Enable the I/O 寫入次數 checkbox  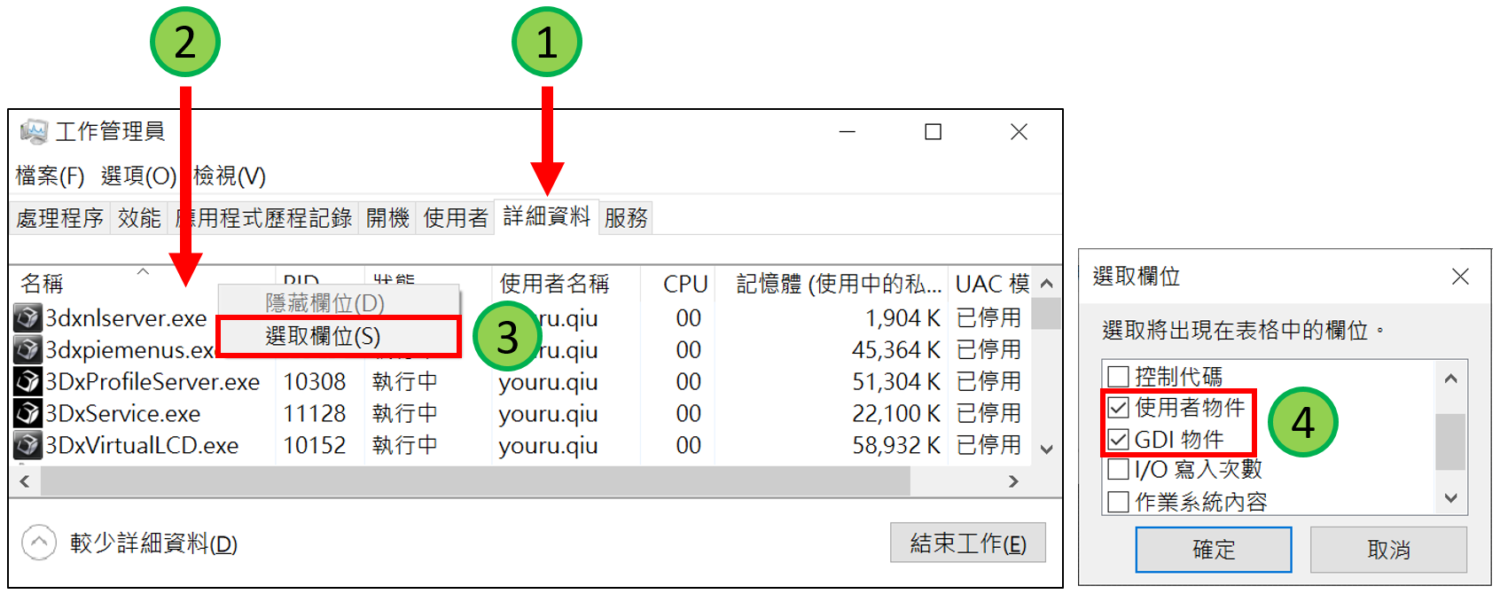1118,470
